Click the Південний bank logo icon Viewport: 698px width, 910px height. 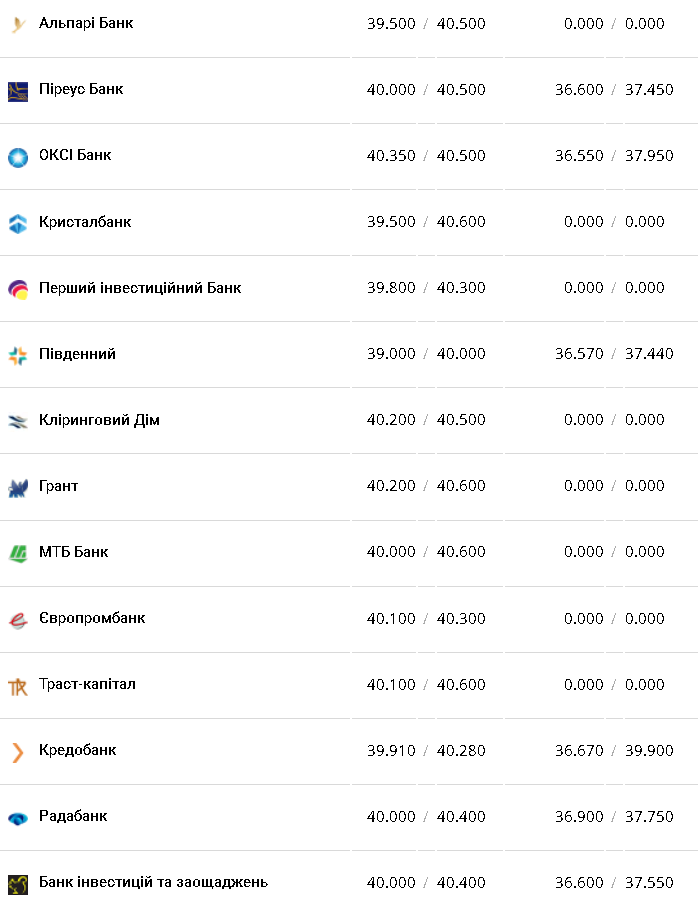tap(18, 355)
